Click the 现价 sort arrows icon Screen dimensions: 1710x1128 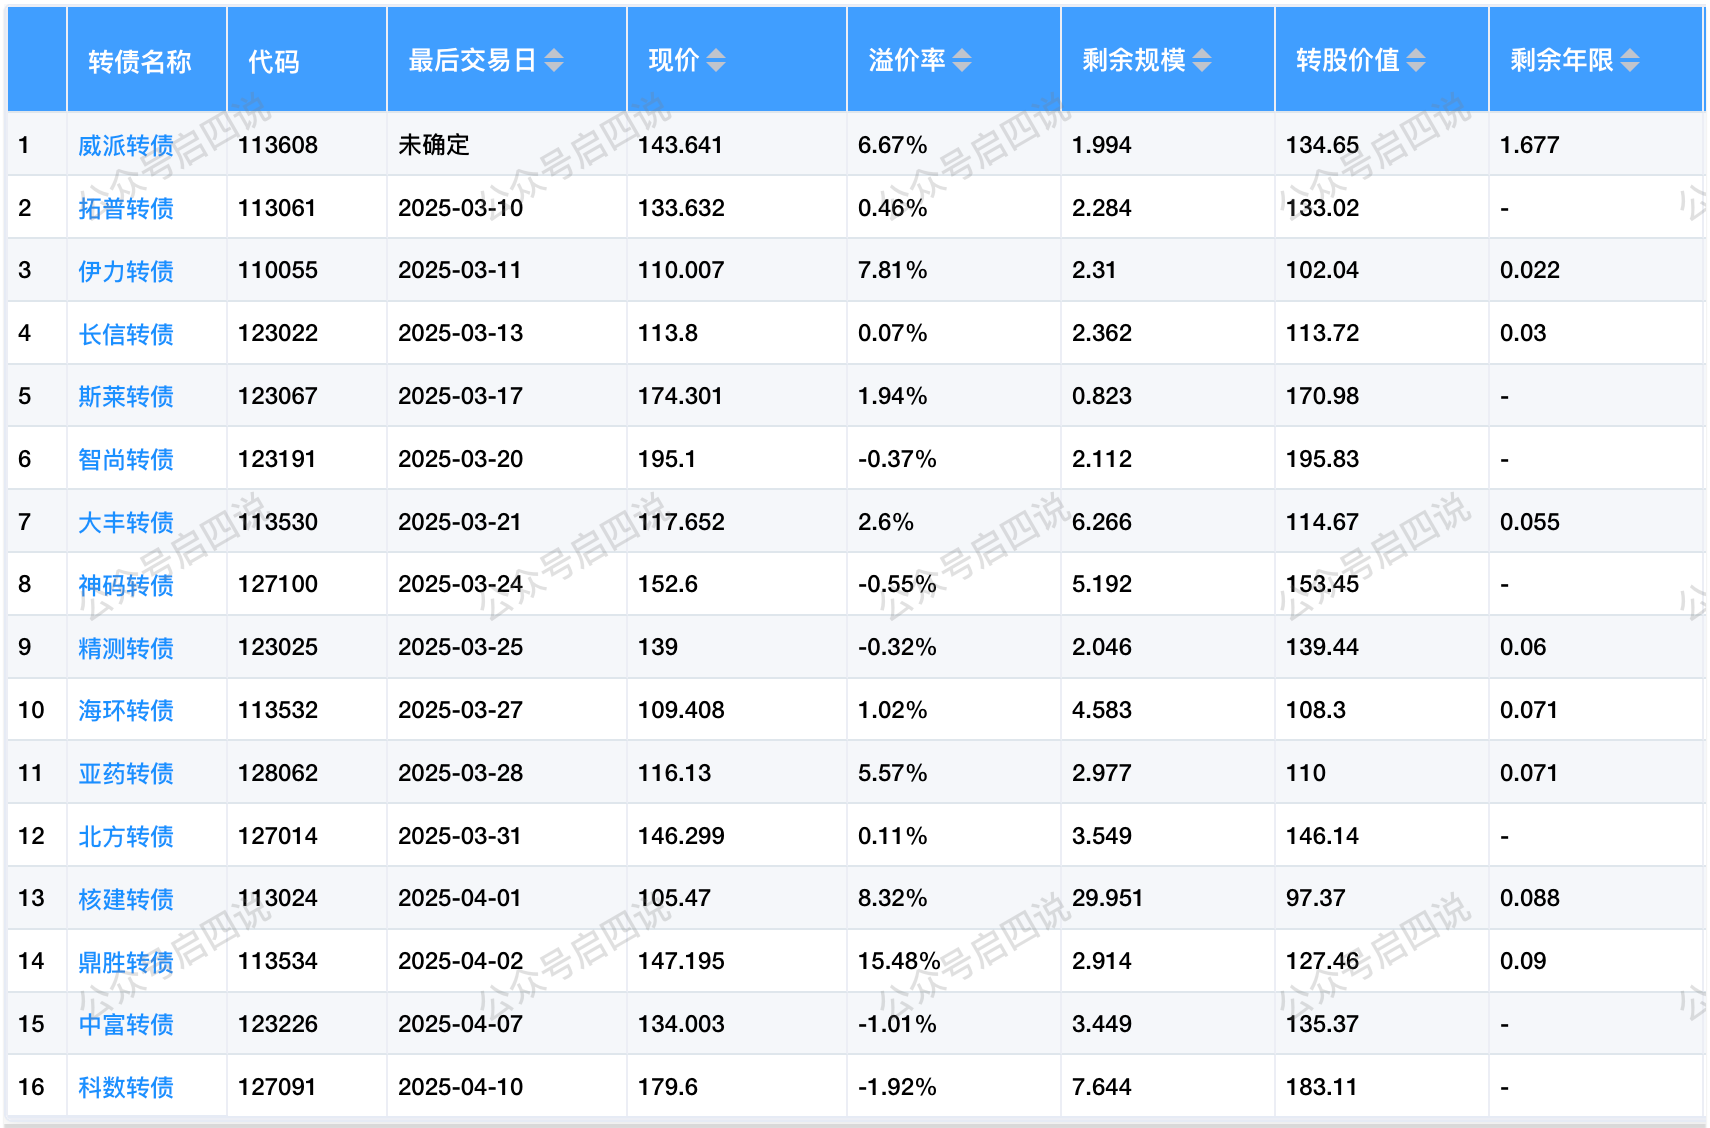716,61
